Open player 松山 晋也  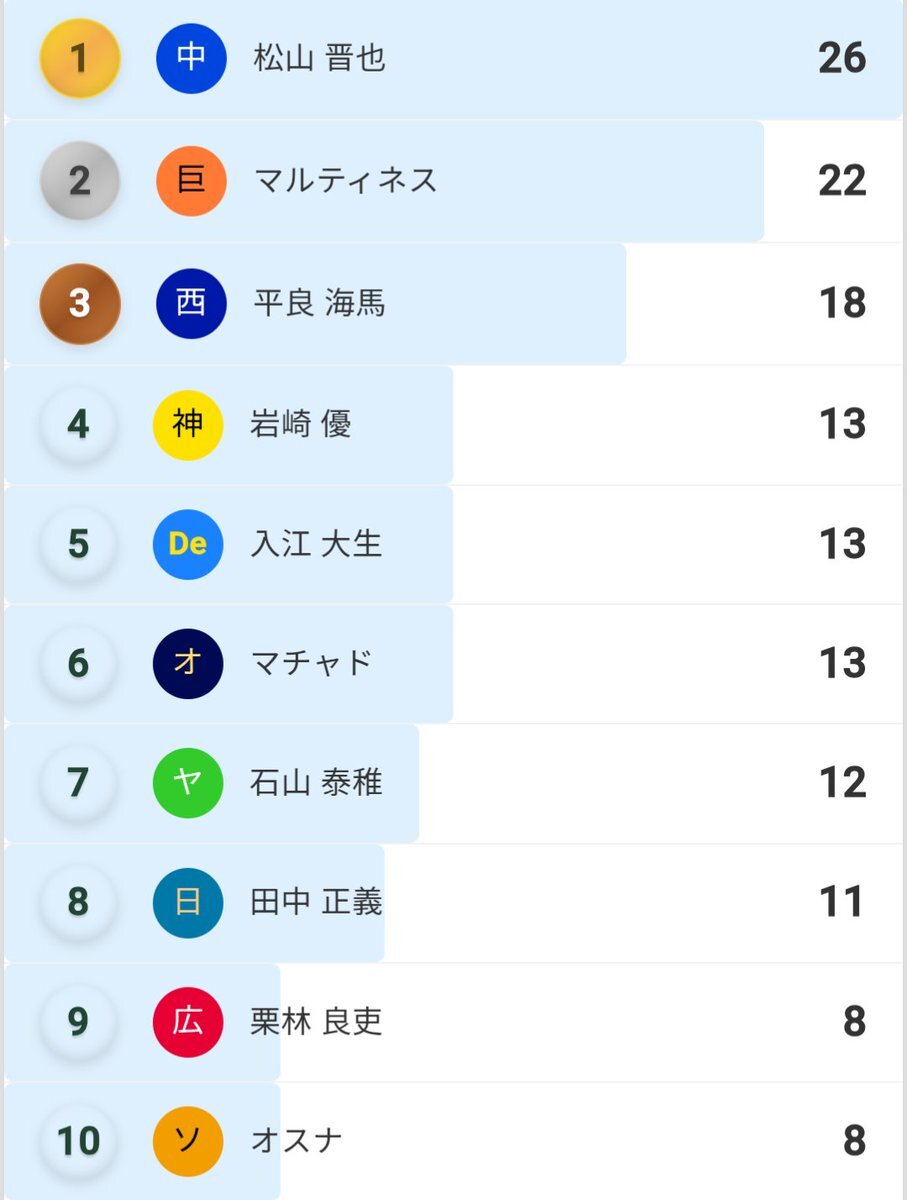[x=320, y=59]
